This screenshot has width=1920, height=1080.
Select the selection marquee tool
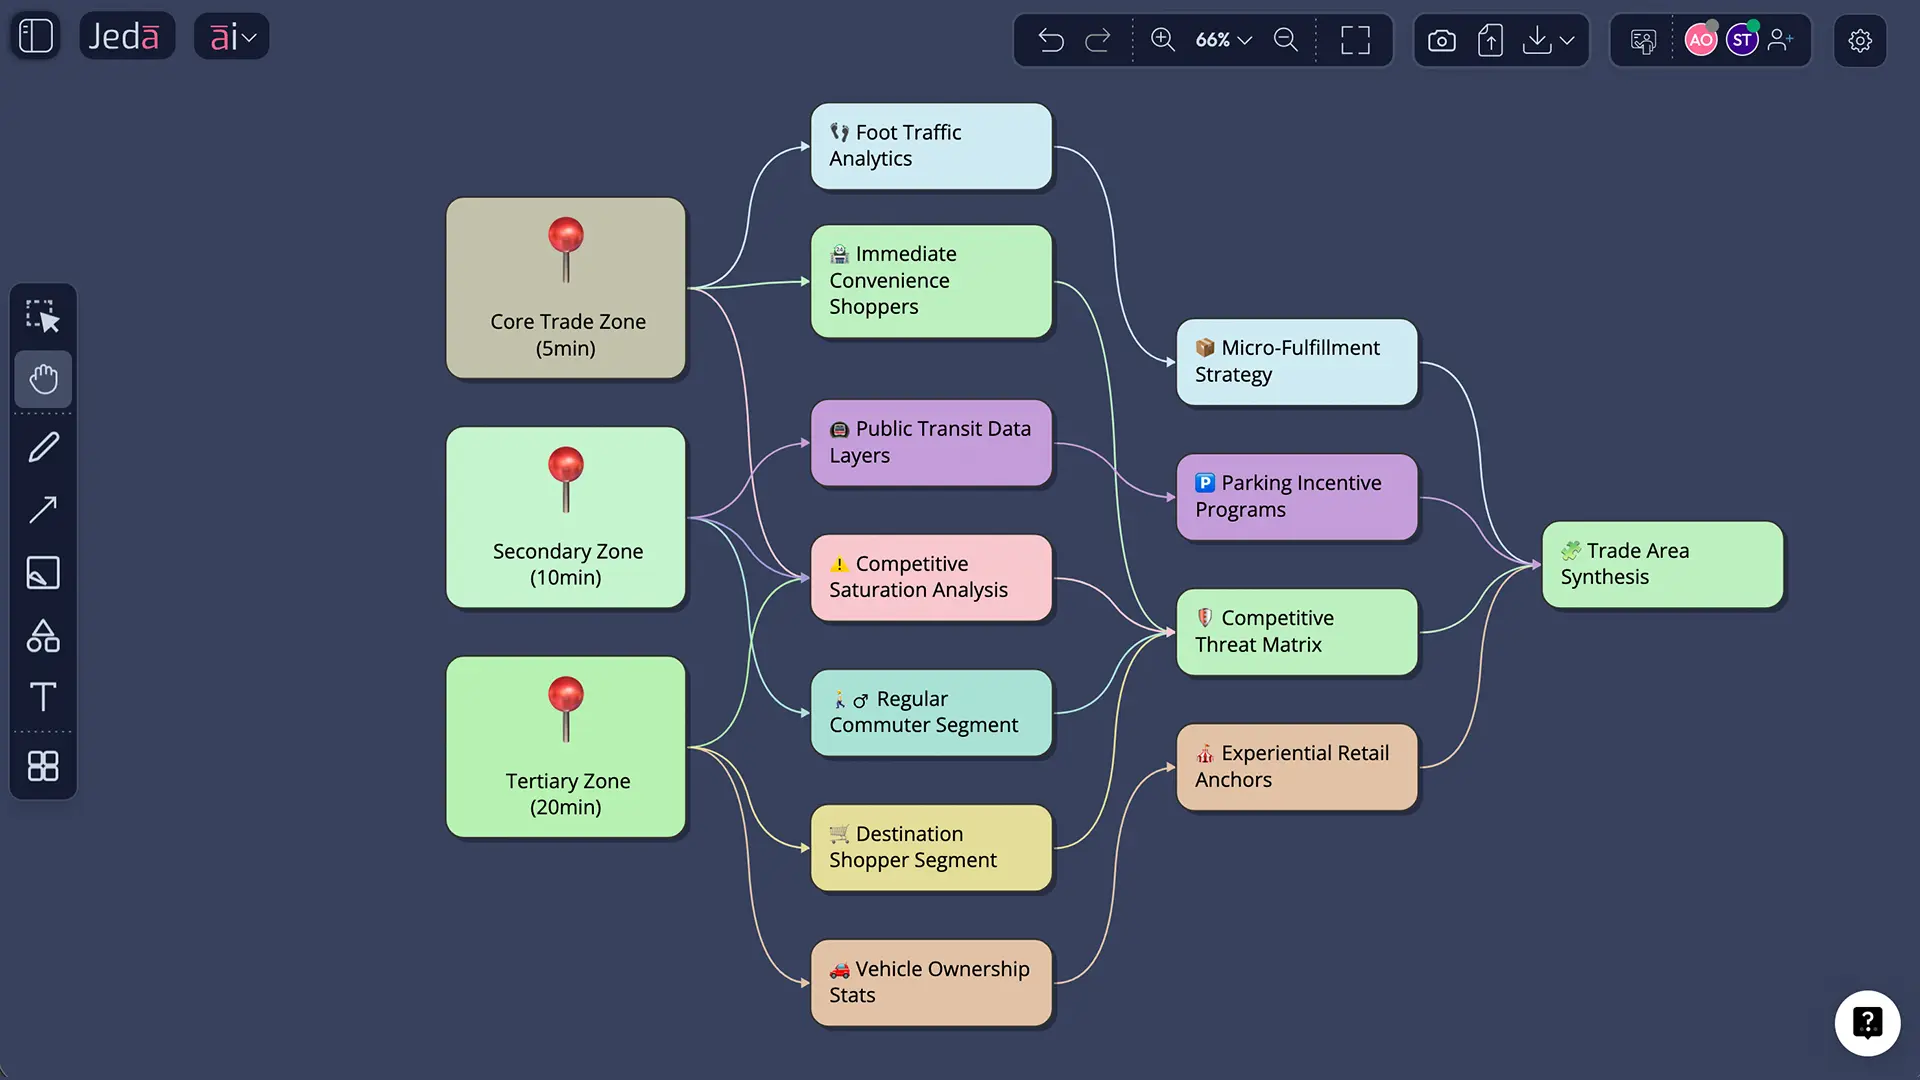point(43,316)
